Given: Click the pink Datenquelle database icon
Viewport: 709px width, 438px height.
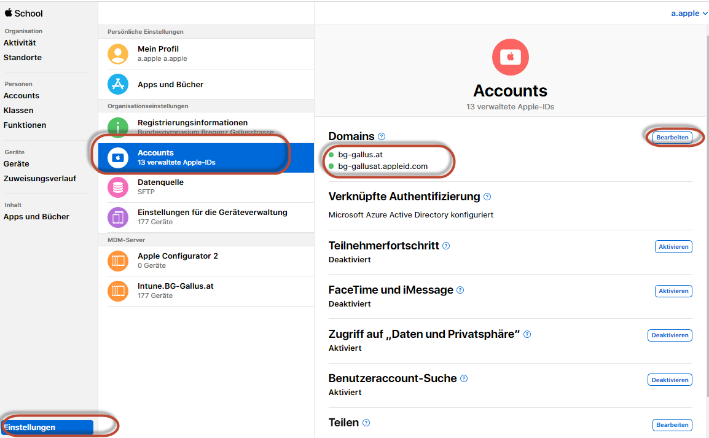Looking at the screenshot, I should coord(118,187).
